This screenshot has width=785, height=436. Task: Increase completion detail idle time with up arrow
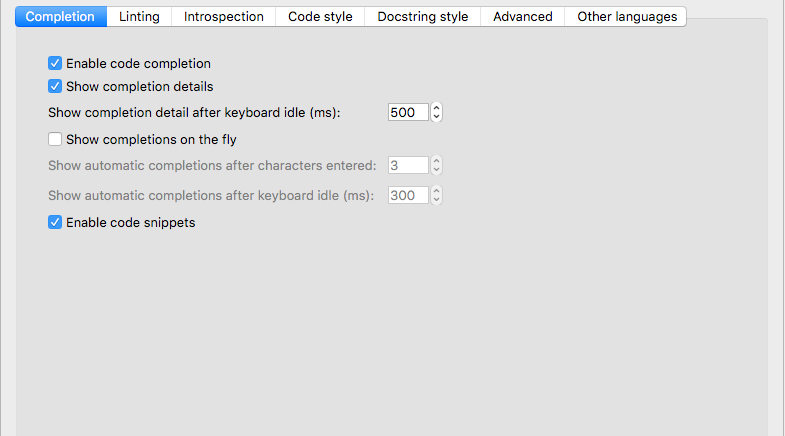436,108
